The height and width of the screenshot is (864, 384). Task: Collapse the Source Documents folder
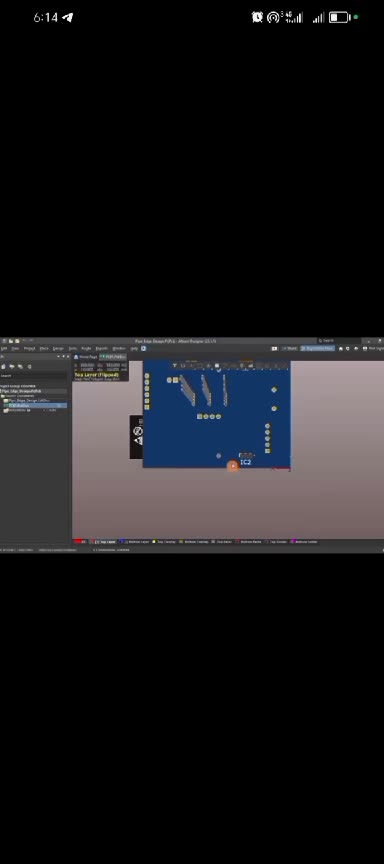[2, 396]
